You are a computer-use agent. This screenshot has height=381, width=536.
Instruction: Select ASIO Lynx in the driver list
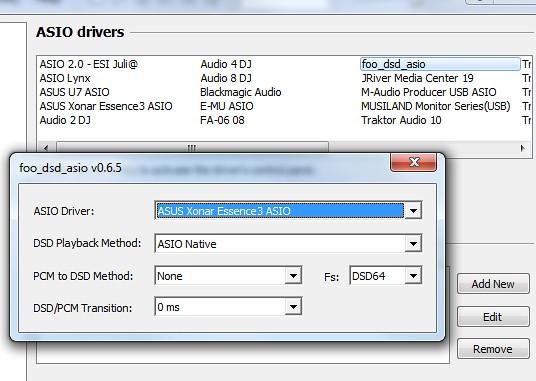[x=65, y=78]
